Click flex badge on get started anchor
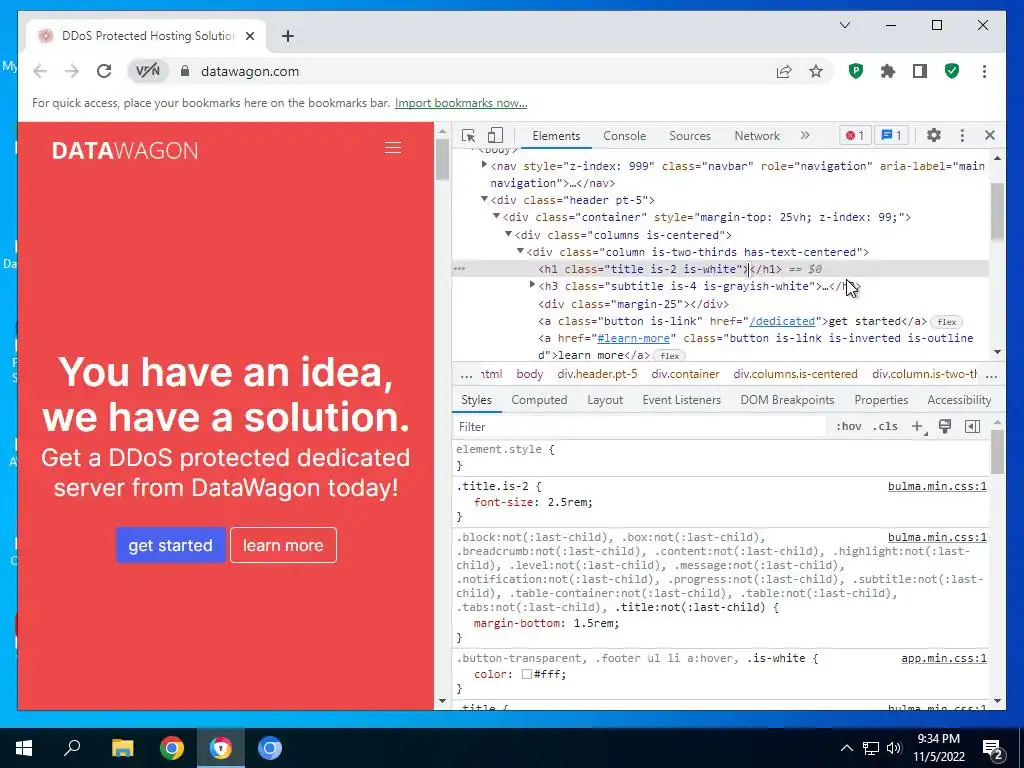 pyautogui.click(x=946, y=322)
